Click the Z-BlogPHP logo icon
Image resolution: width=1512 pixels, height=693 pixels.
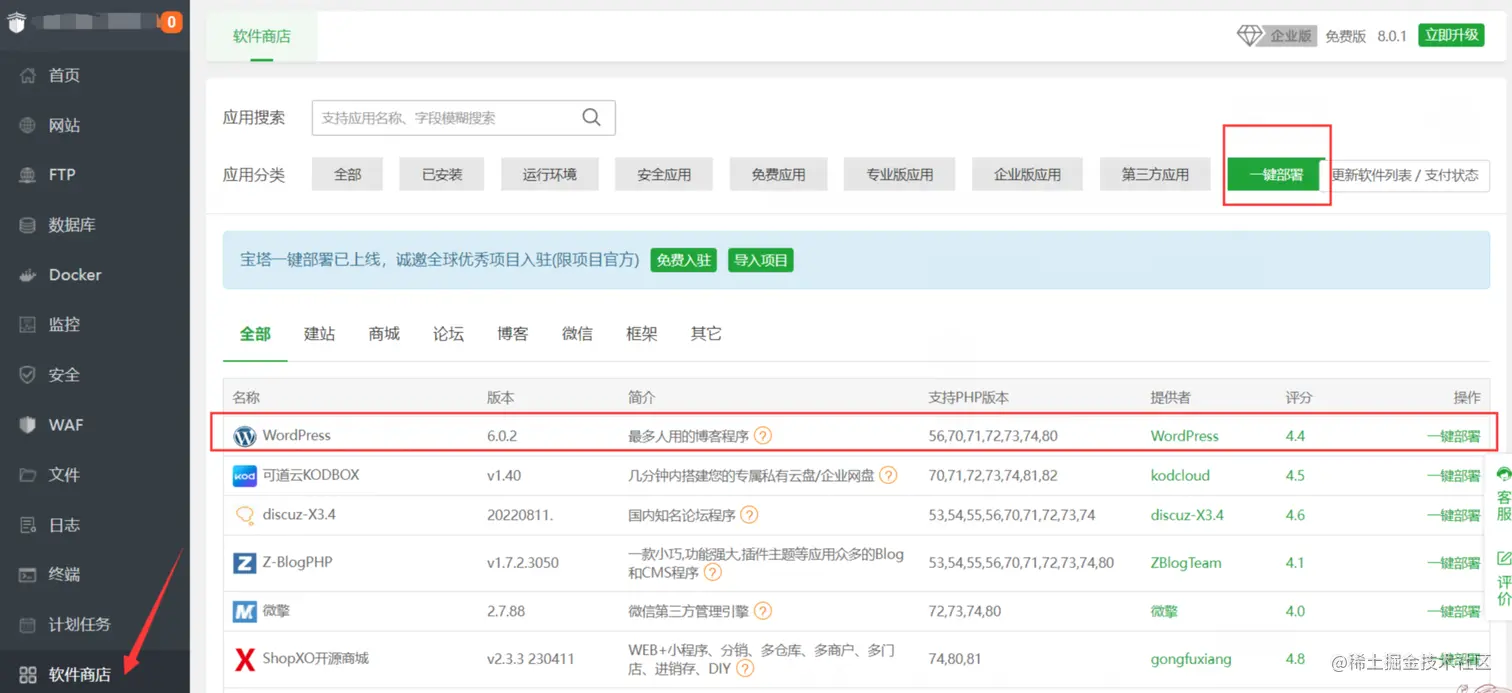pos(244,563)
